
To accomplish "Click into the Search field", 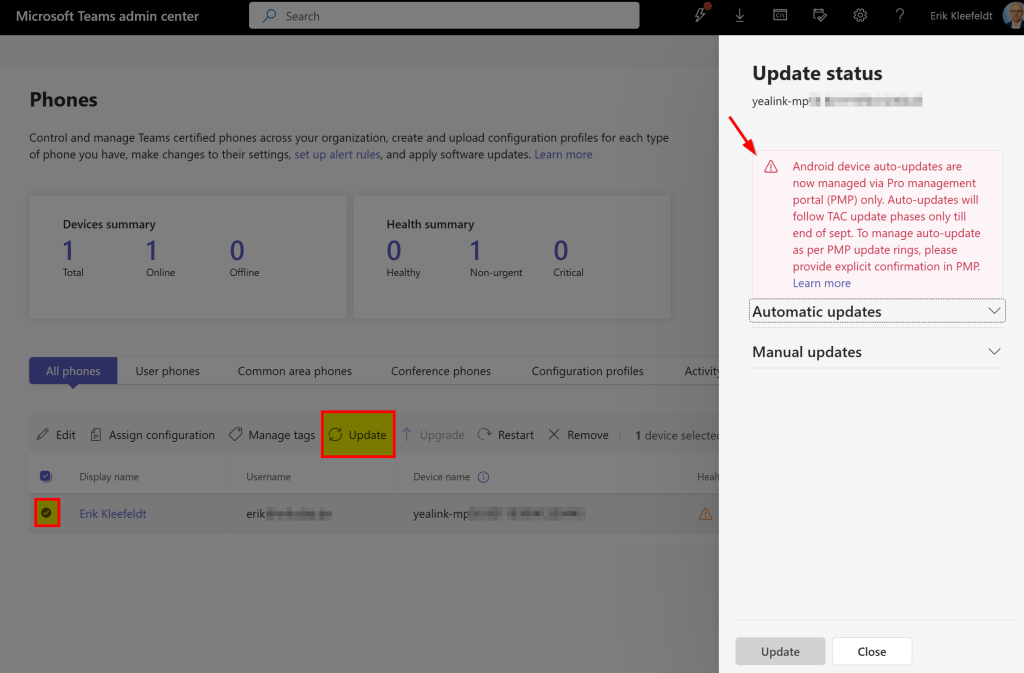I will pyautogui.click(x=444, y=16).
